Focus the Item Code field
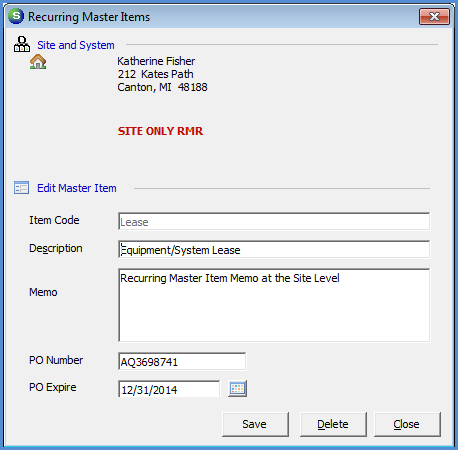Screen dimensions: 458x450 click(274, 222)
